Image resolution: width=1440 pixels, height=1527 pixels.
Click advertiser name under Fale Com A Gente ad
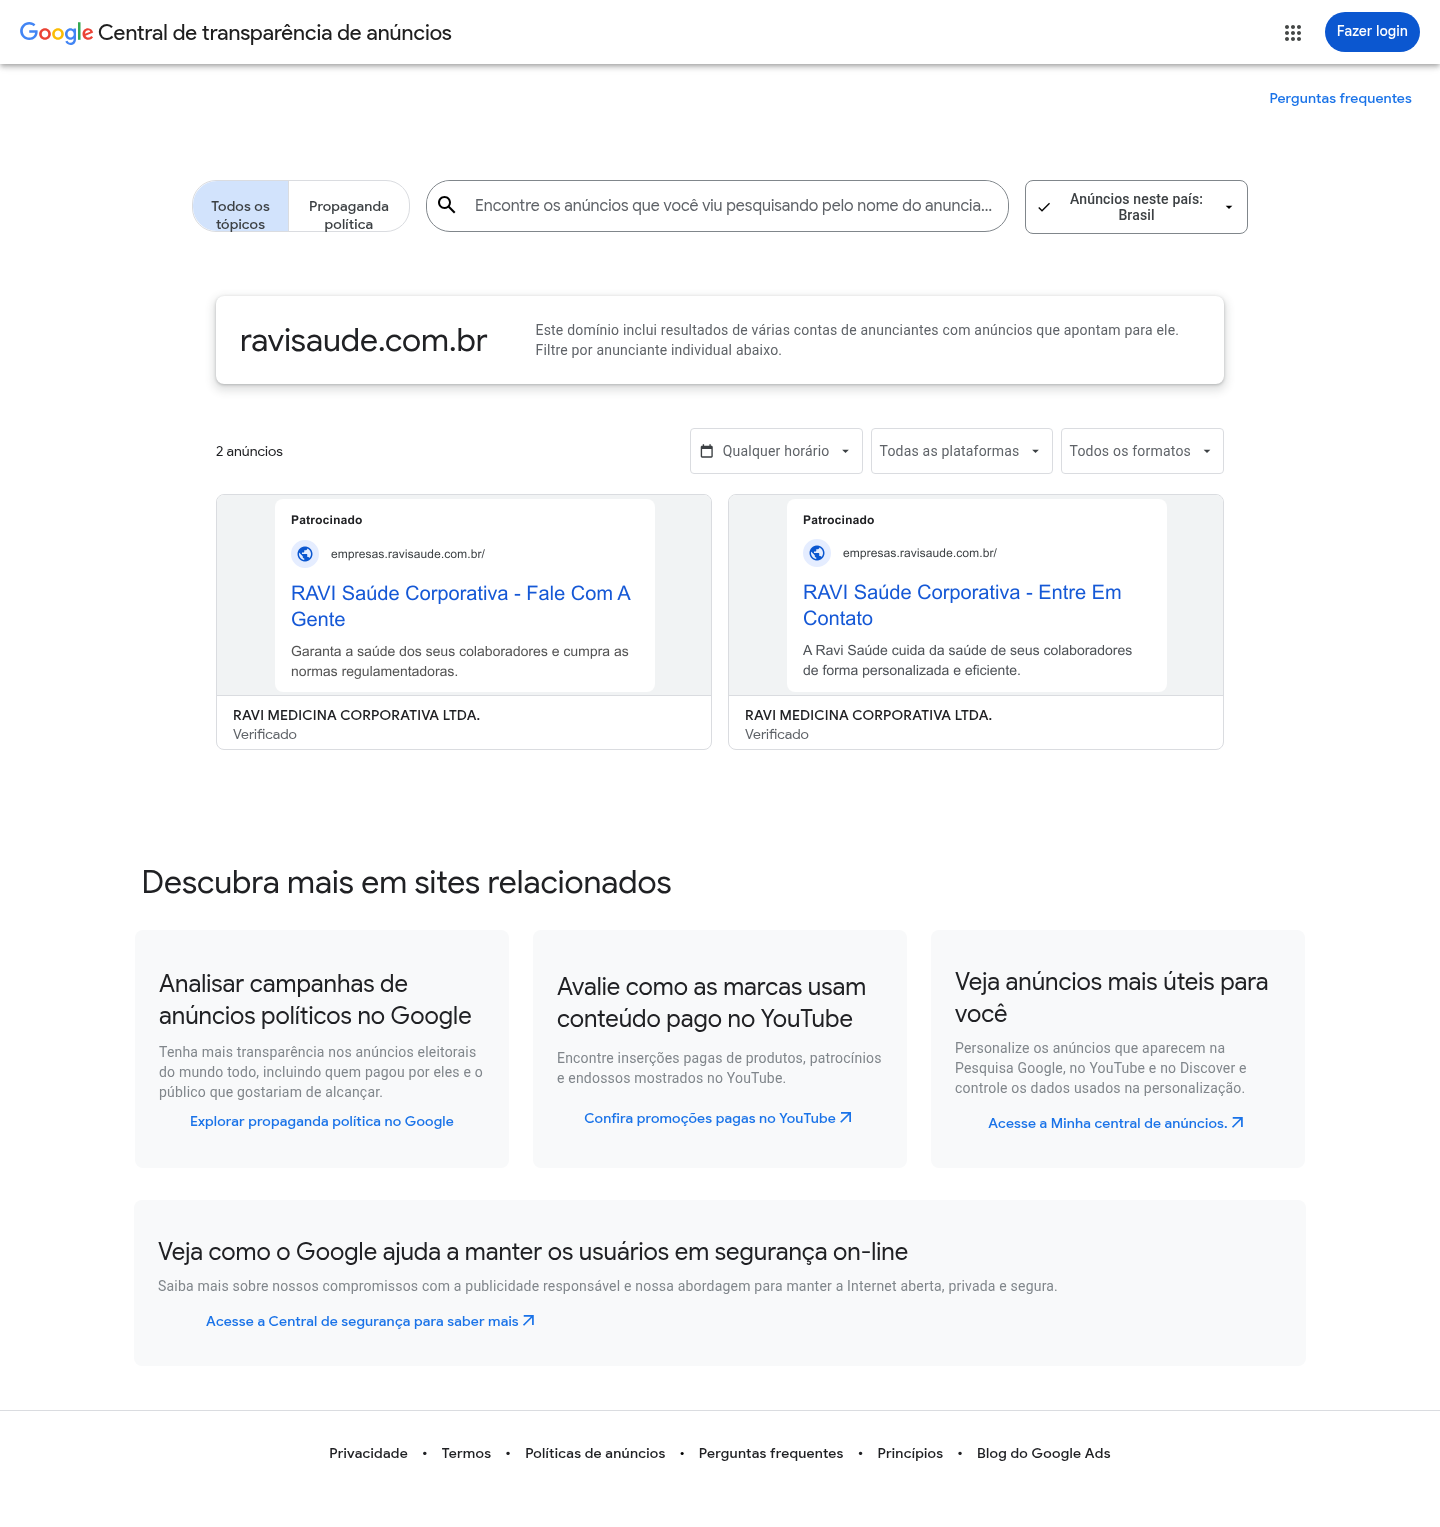356,715
